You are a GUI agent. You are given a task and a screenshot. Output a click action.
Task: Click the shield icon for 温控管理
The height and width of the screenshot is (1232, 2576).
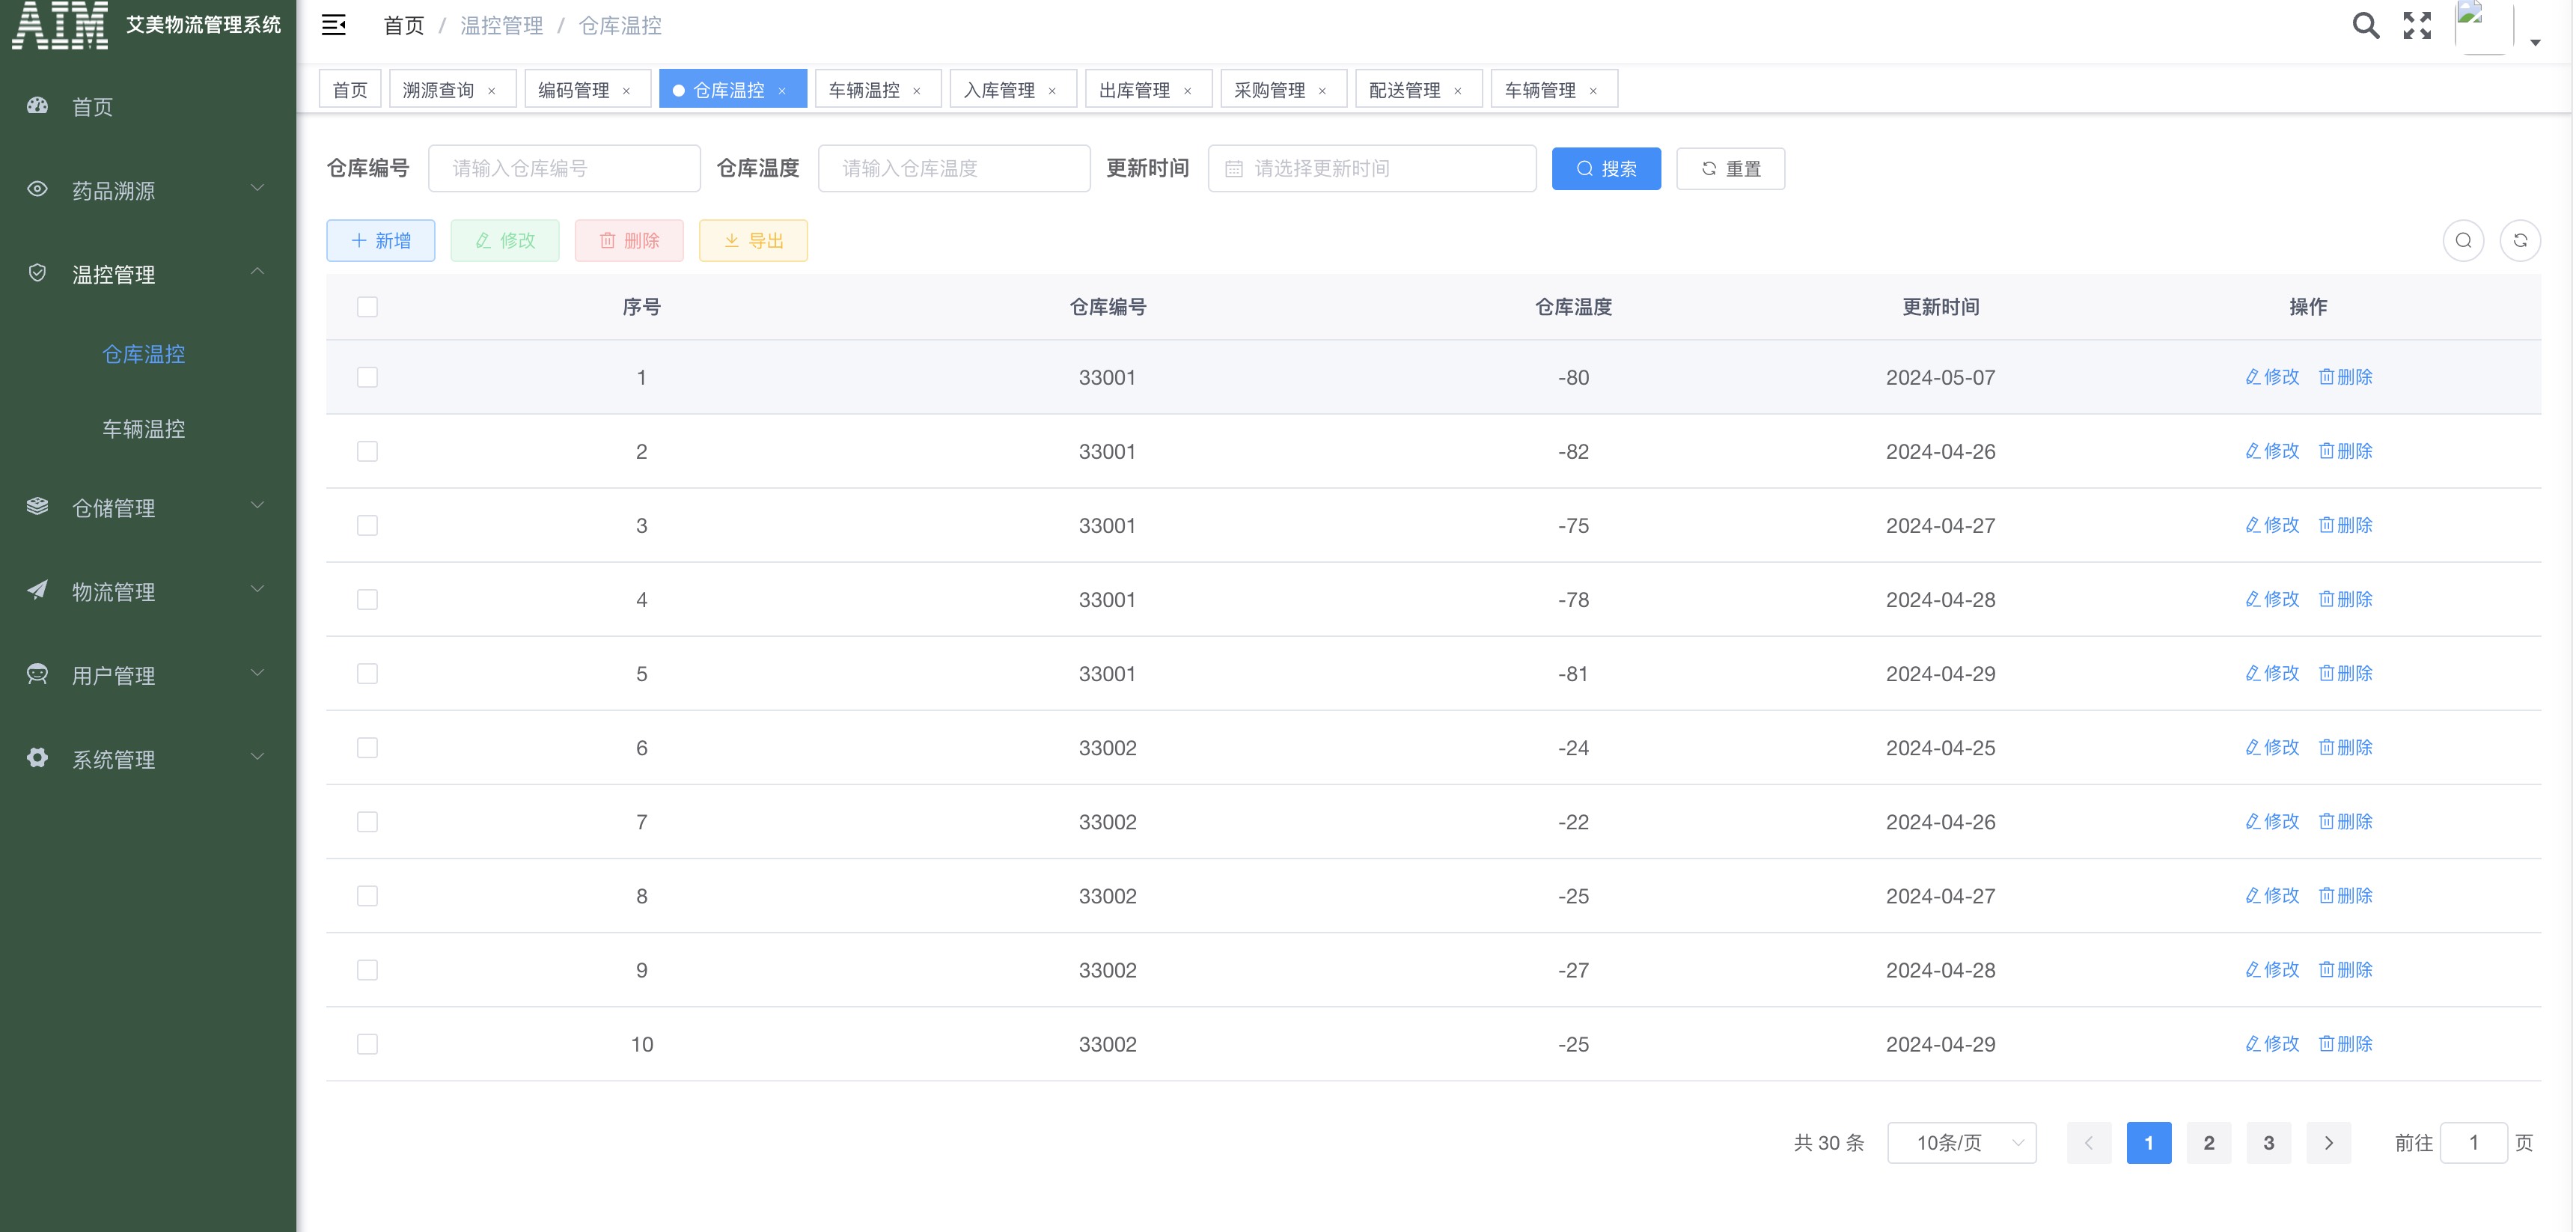37,273
